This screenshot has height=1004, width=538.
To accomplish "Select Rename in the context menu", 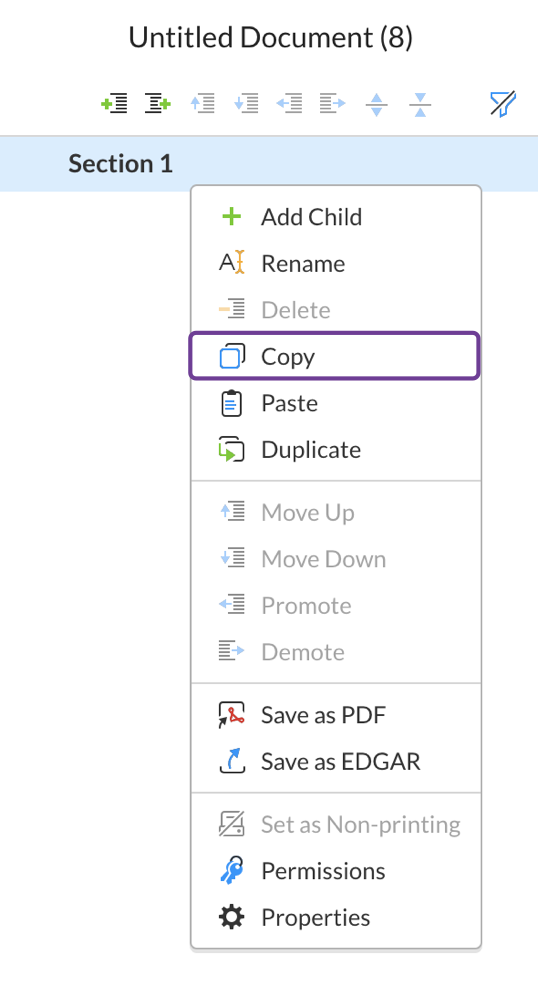I will [336, 263].
